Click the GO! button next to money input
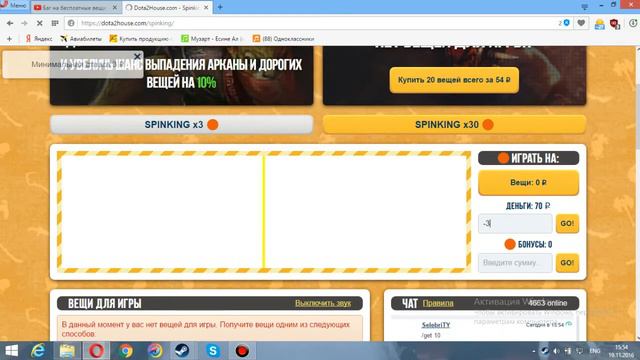The height and width of the screenshot is (360, 640). tap(567, 224)
